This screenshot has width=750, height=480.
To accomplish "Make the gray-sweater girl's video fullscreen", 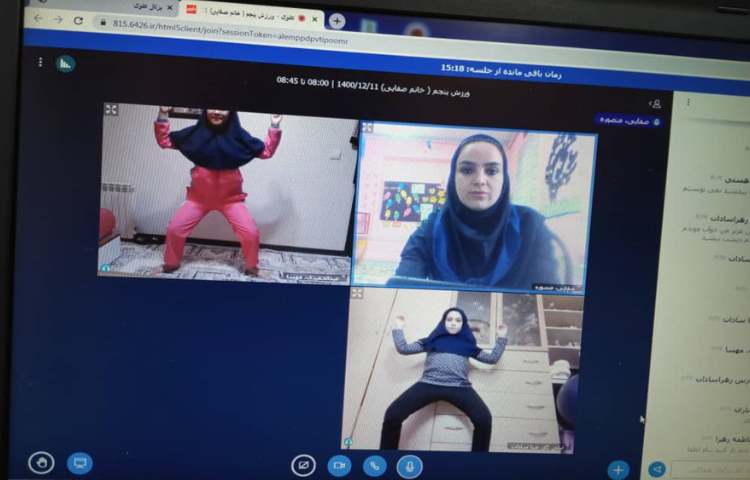I will coord(357,293).
